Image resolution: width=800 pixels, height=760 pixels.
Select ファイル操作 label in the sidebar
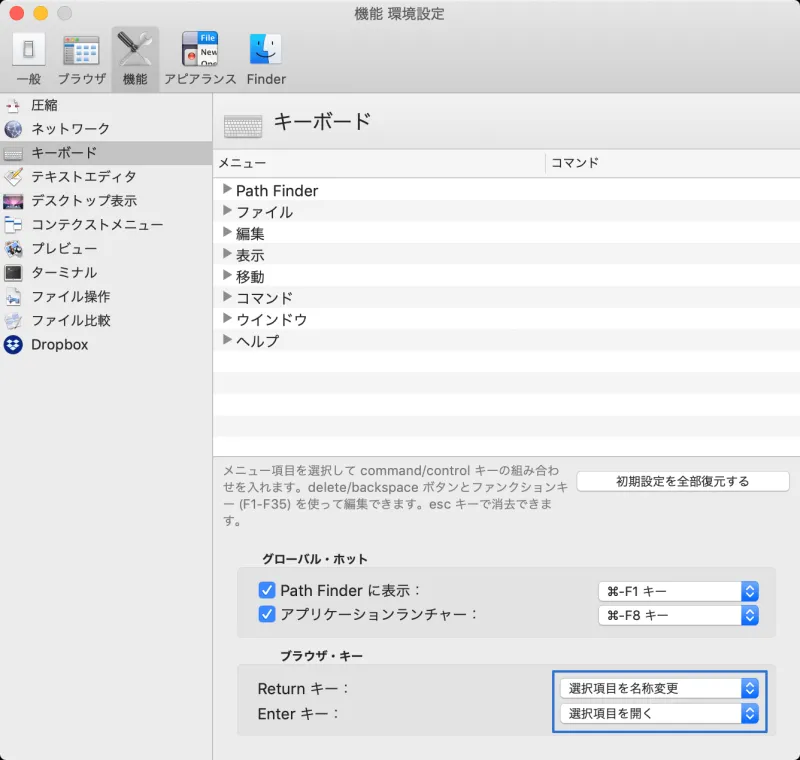tap(71, 296)
